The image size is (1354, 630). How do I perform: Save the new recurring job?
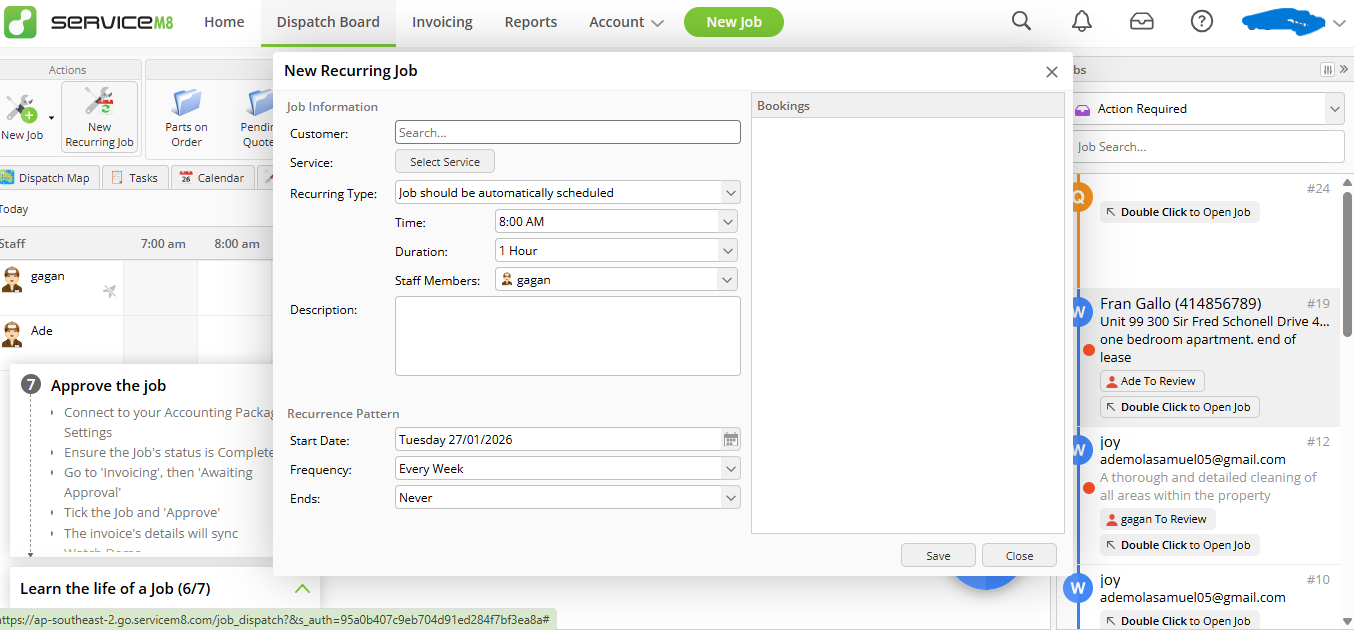tap(937, 555)
